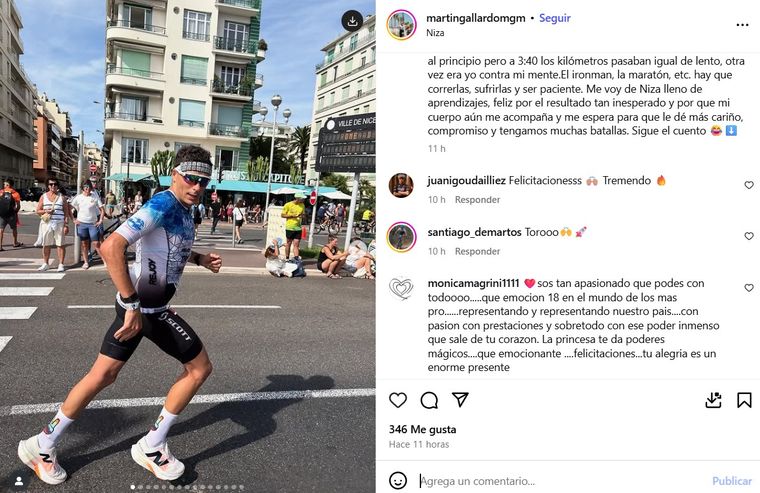Image resolution: width=760 pixels, height=493 pixels.
Task: Like juanigoudailliez's comment
Action: 749,185
